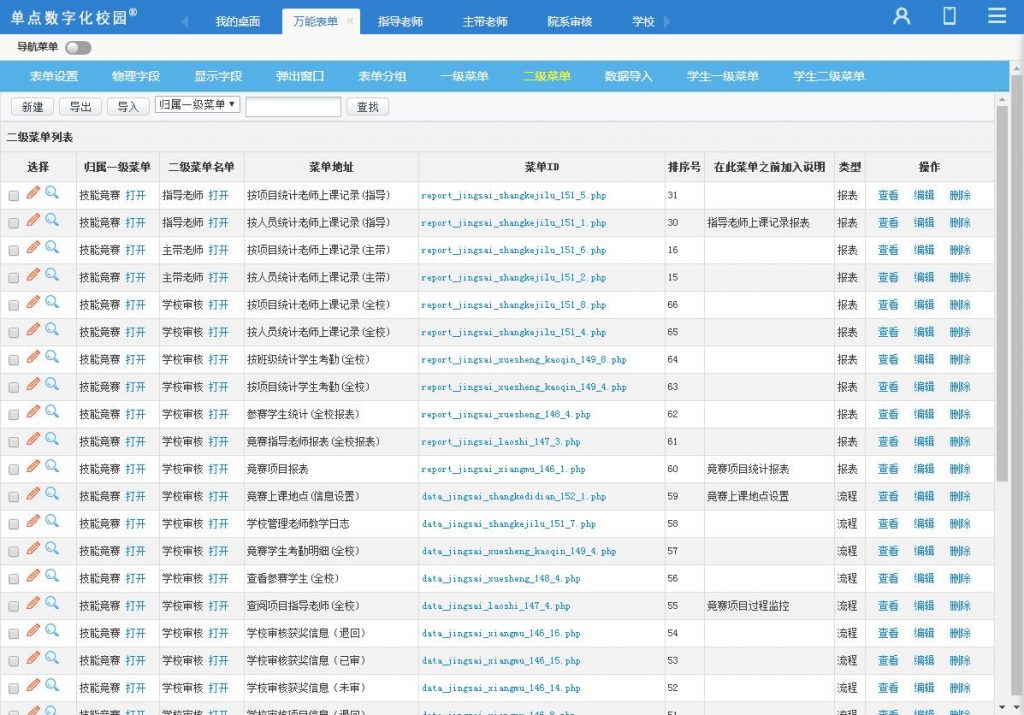Click magnifier icon in 竞赛项目报表 row
Image resolution: width=1024 pixels, height=715 pixels.
point(52,467)
